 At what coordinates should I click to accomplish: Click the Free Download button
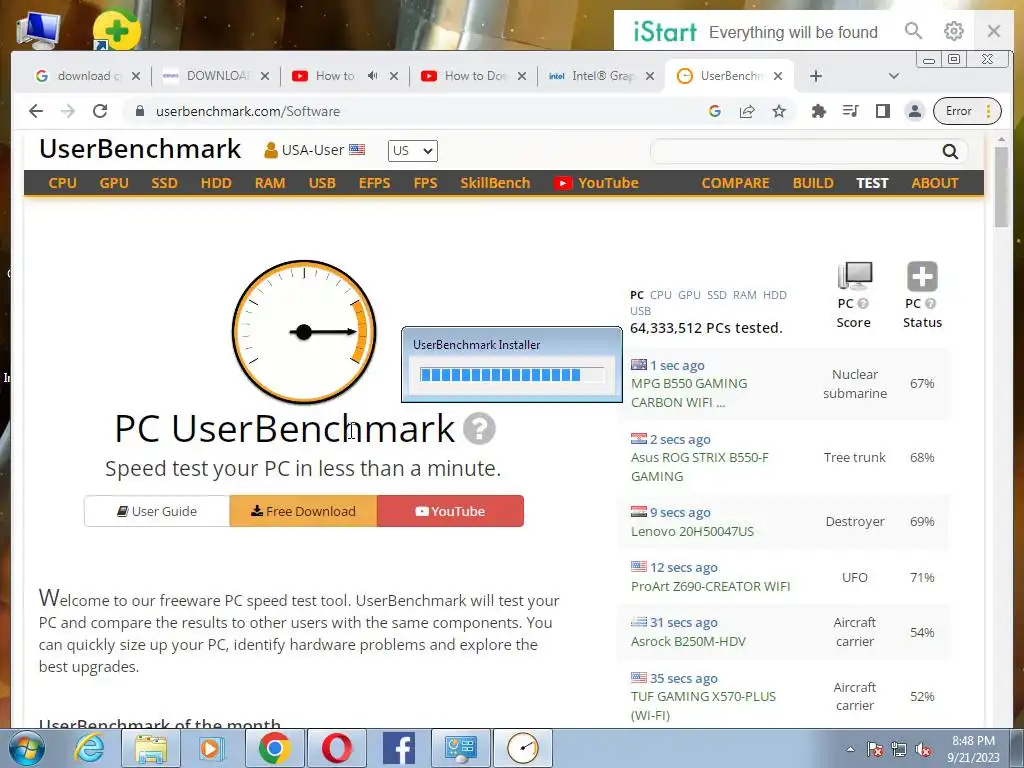[303, 511]
